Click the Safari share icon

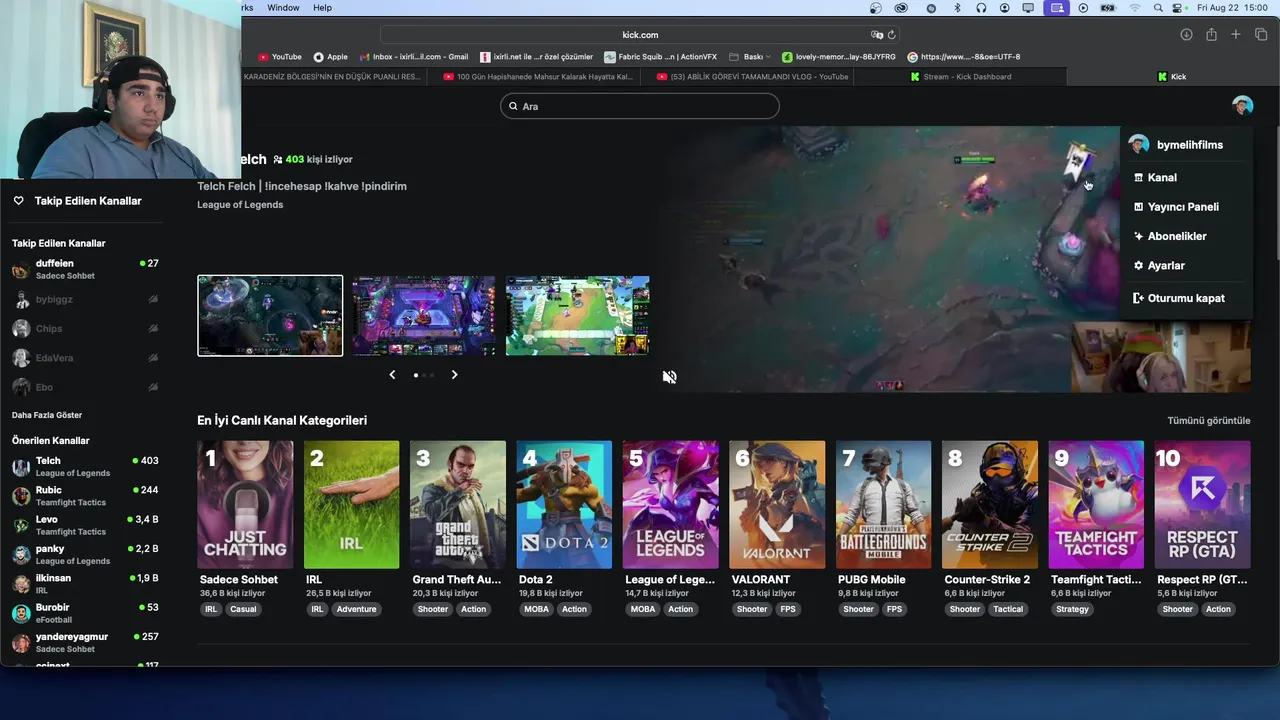pos(1211,34)
